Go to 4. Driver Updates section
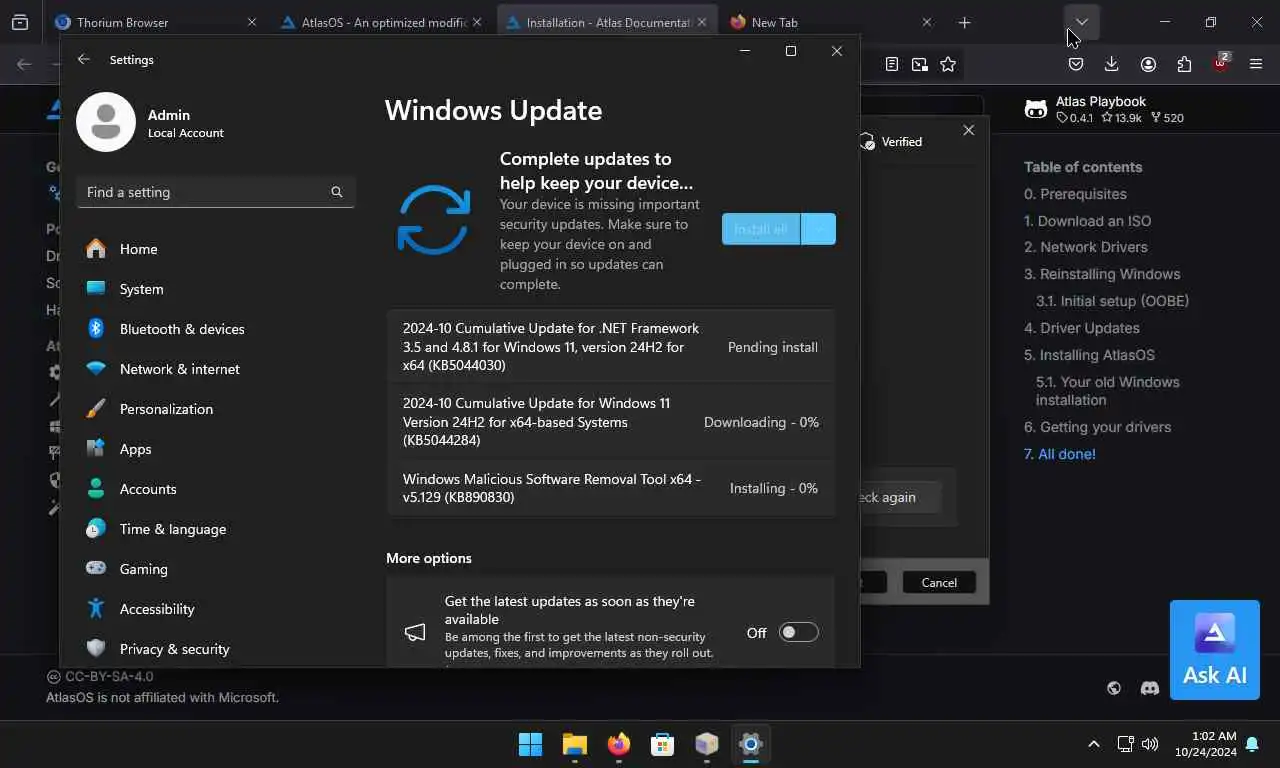The height and width of the screenshot is (768, 1280). click(1081, 328)
